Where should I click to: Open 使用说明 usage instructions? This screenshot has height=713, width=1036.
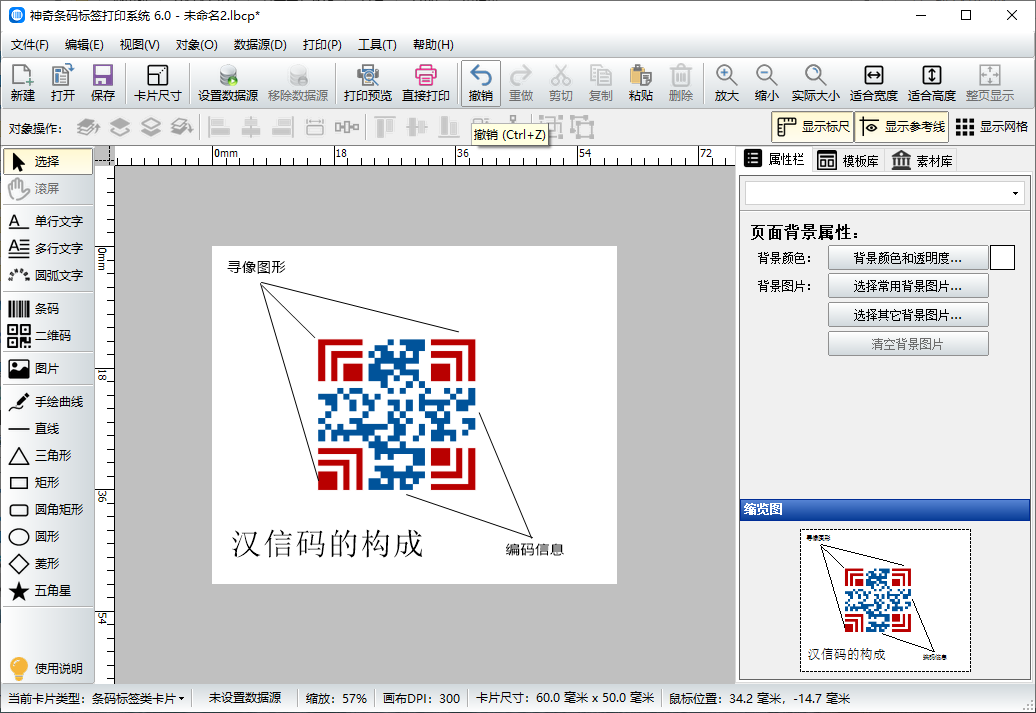pos(46,668)
